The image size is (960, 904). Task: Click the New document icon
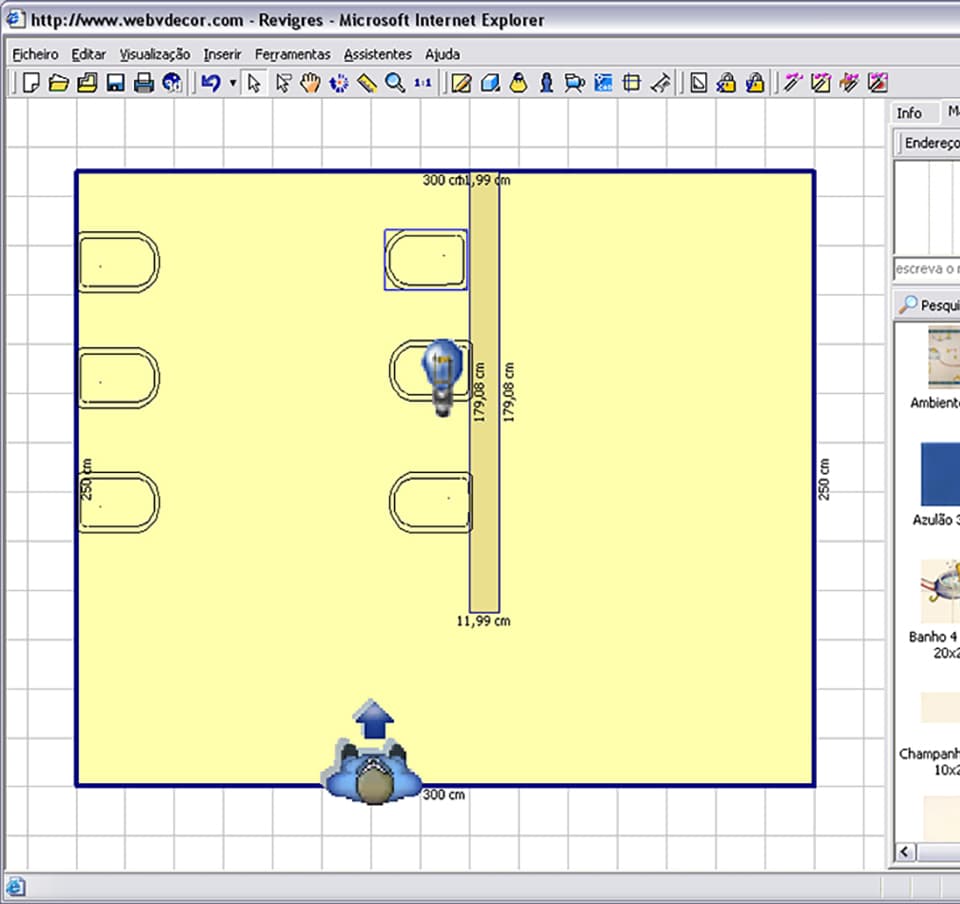coord(31,83)
